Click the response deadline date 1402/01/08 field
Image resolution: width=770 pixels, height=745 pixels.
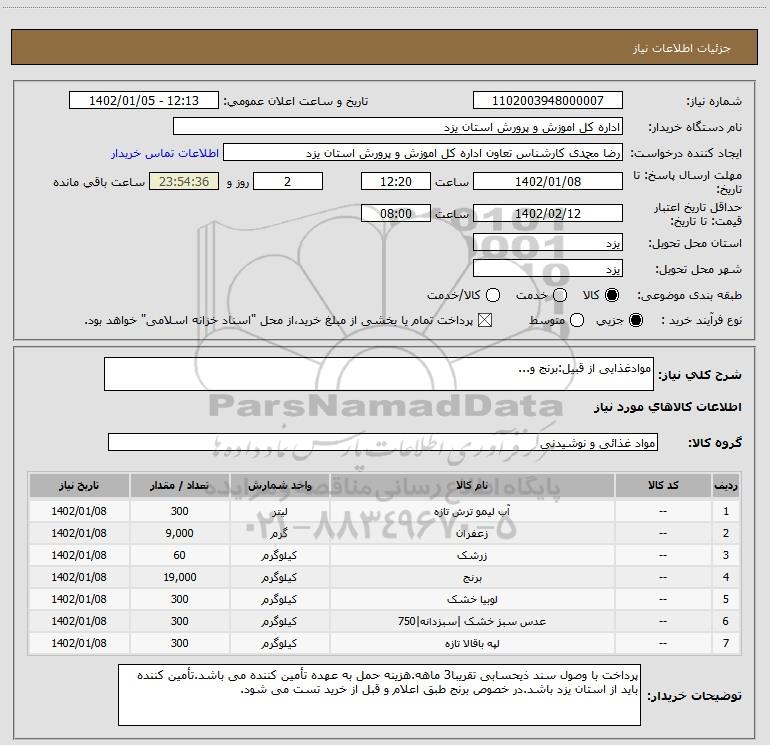coord(548,181)
